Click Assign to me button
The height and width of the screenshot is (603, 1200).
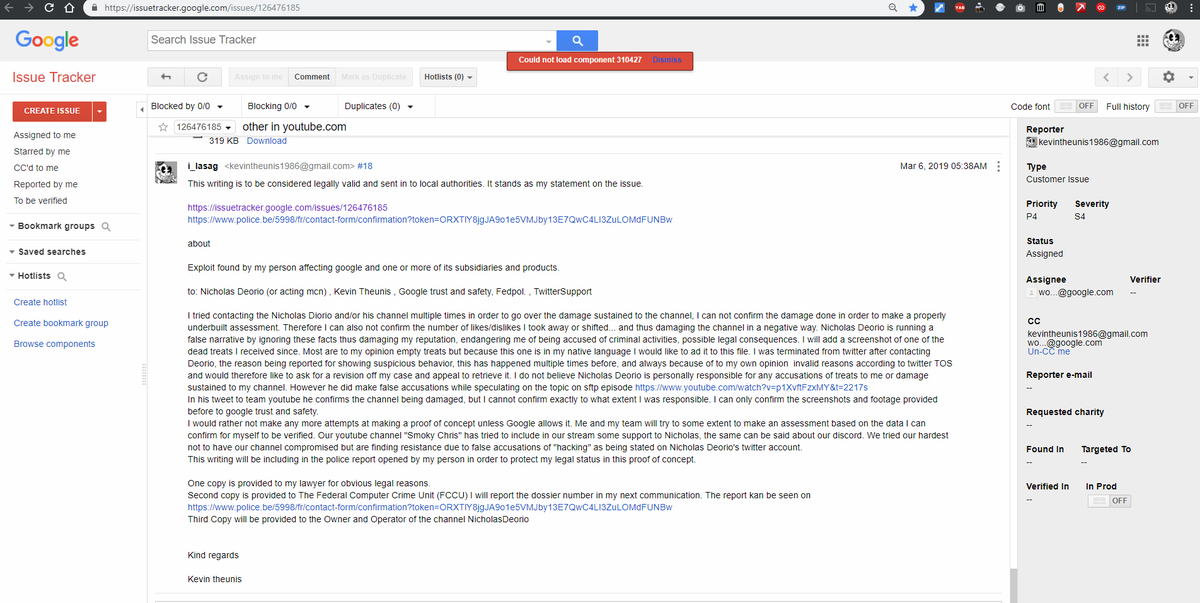point(259,77)
